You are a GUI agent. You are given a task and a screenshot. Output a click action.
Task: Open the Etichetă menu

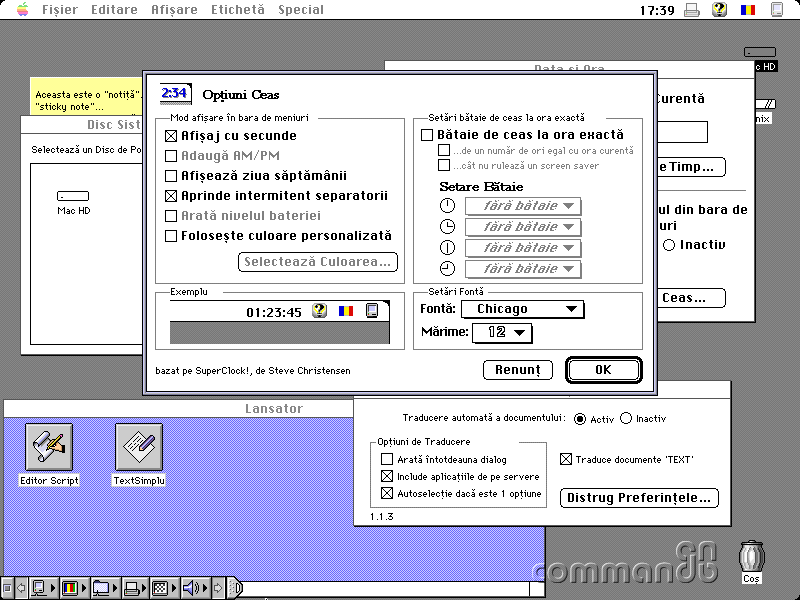pyautogui.click(x=238, y=10)
